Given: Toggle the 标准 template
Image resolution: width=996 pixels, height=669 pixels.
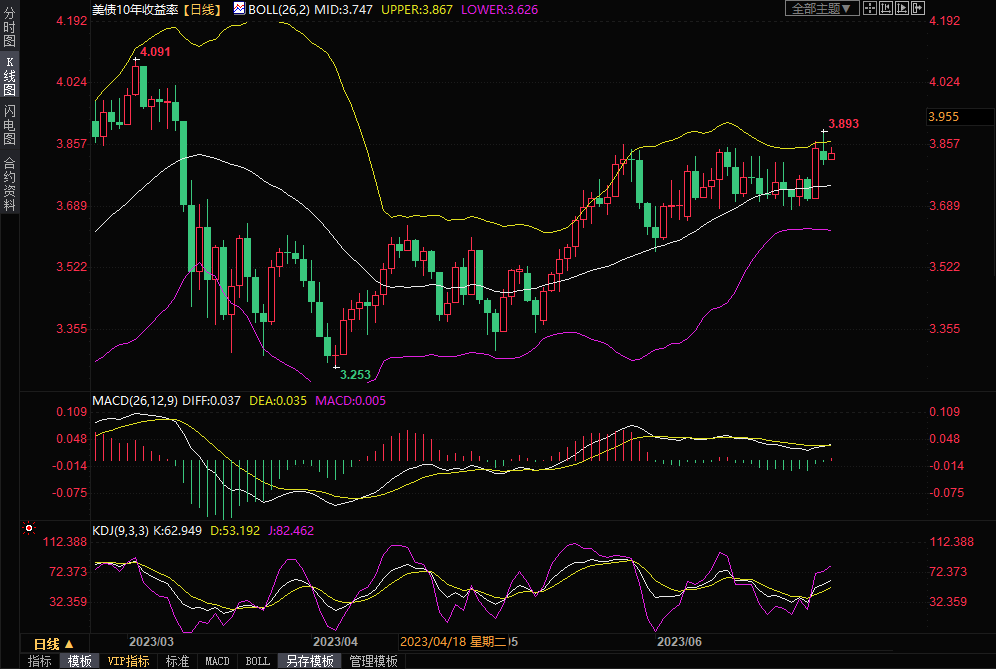Looking at the screenshot, I should click(177, 661).
